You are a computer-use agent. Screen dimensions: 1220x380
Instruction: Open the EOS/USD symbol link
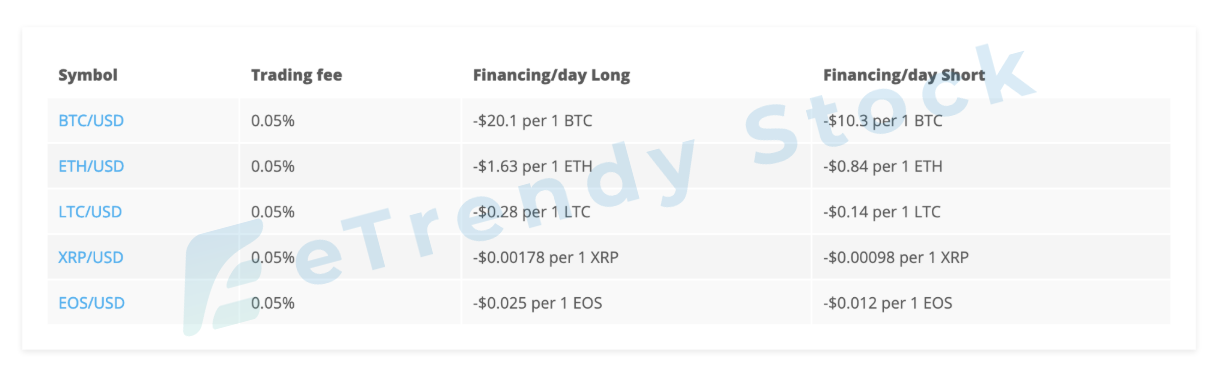pos(91,303)
